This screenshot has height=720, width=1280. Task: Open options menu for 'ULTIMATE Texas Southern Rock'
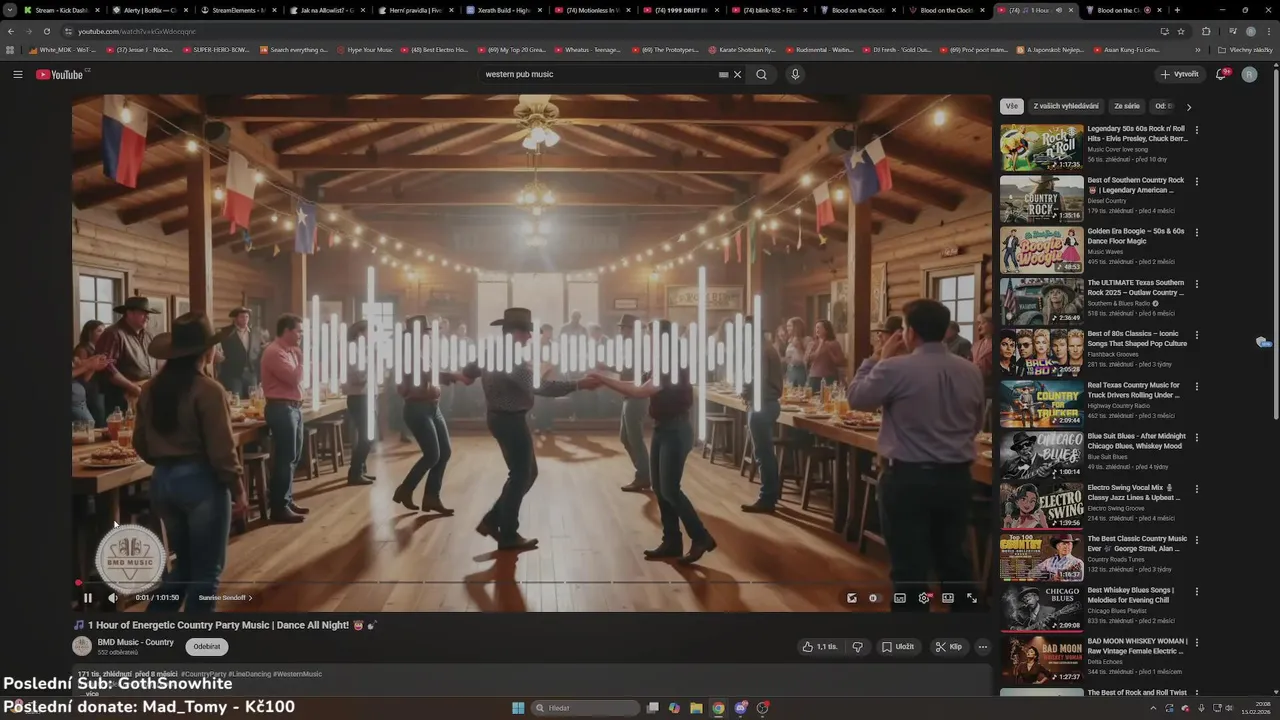[x=1196, y=284]
